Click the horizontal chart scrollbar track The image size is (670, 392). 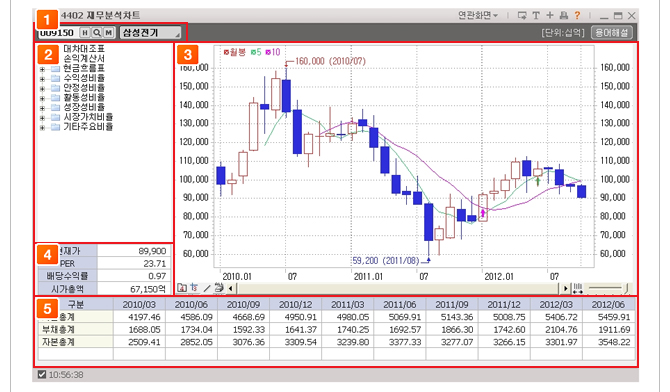coord(398,289)
